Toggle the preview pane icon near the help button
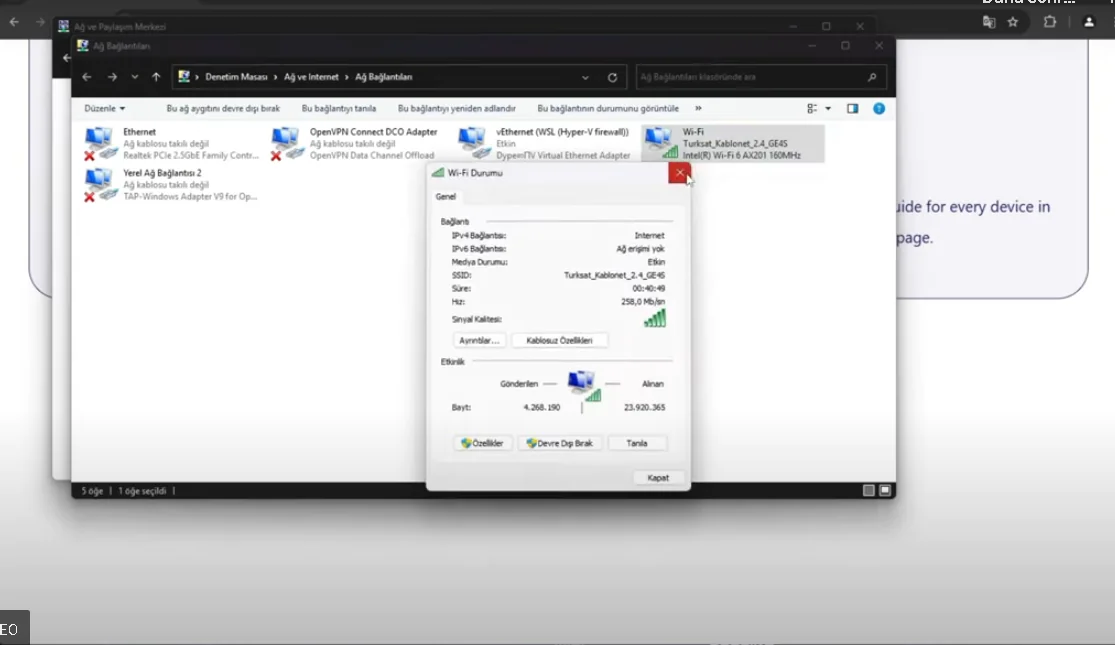Image resolution: width=1115 pixels, height=645 pixels. tap(852, 108)
